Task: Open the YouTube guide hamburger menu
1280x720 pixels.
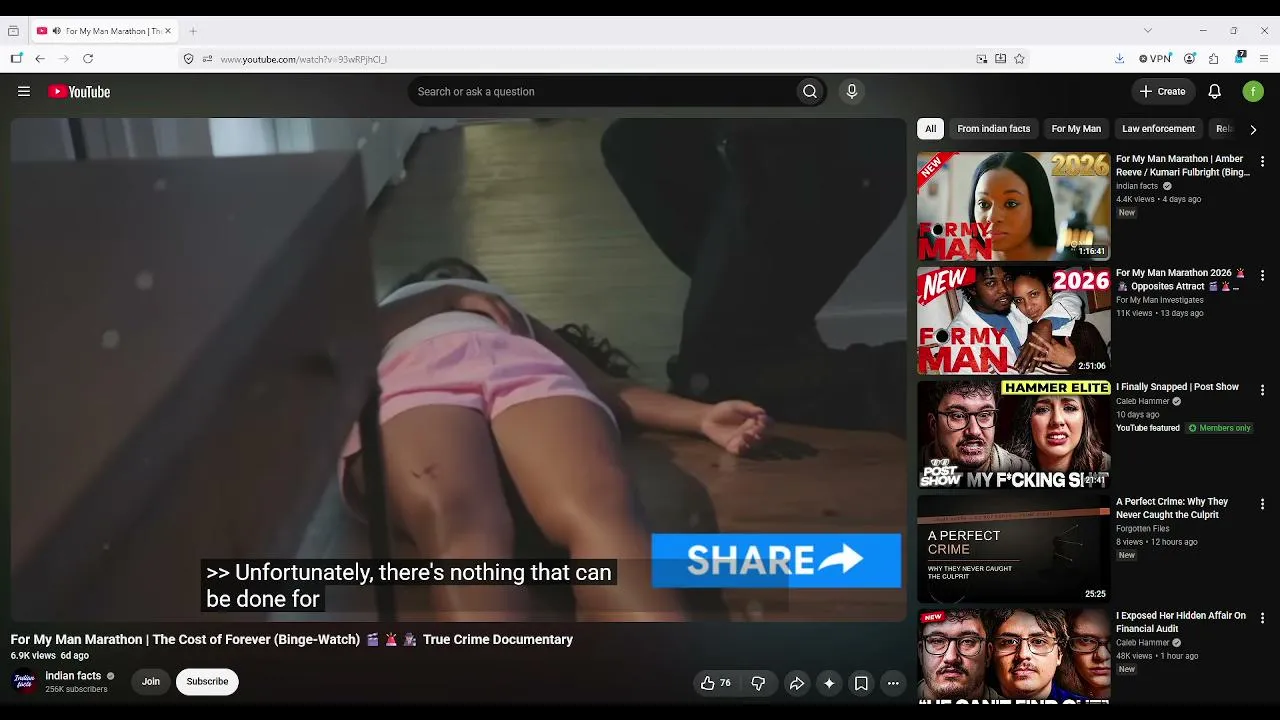Action: (24, 92)
